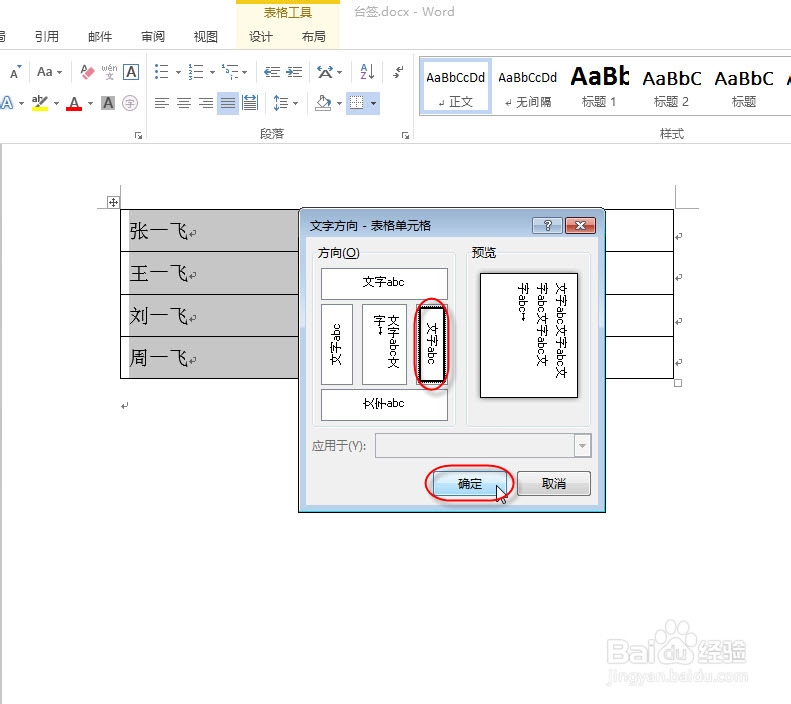The width and height of the screenshot is (791, 704).
Task: Select vertical stacked text direction option
Action: coord(384,344)
